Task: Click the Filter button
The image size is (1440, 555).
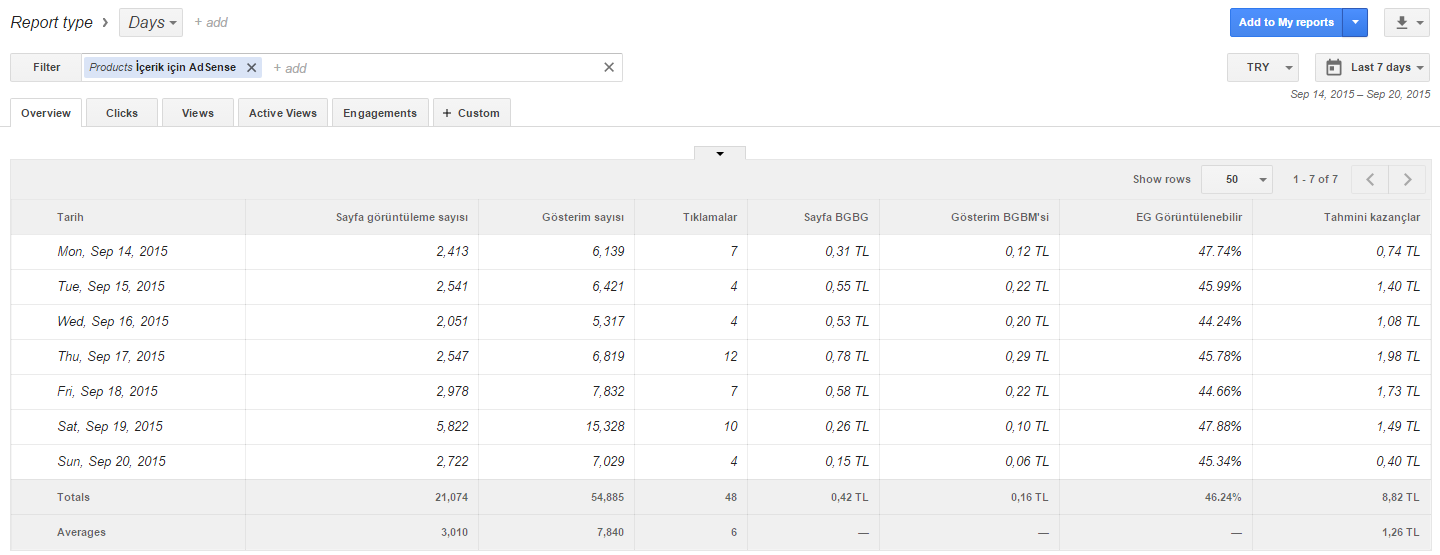Action: (x=46, y=67)
